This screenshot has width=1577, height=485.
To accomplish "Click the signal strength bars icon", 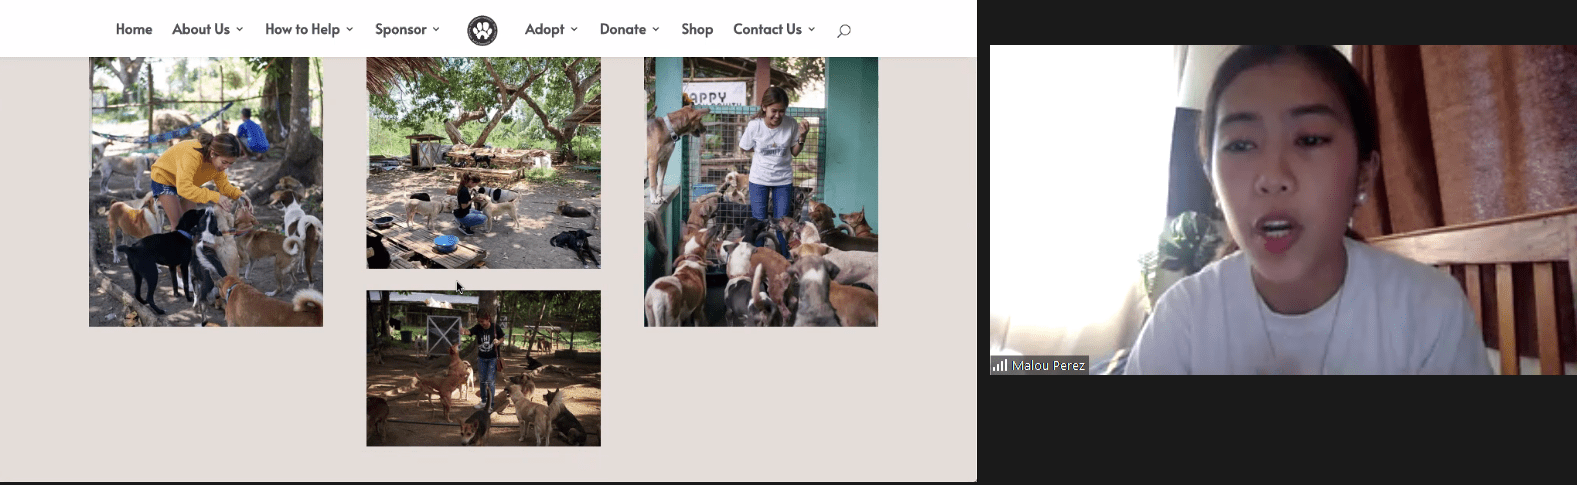I will pos(999,365).
